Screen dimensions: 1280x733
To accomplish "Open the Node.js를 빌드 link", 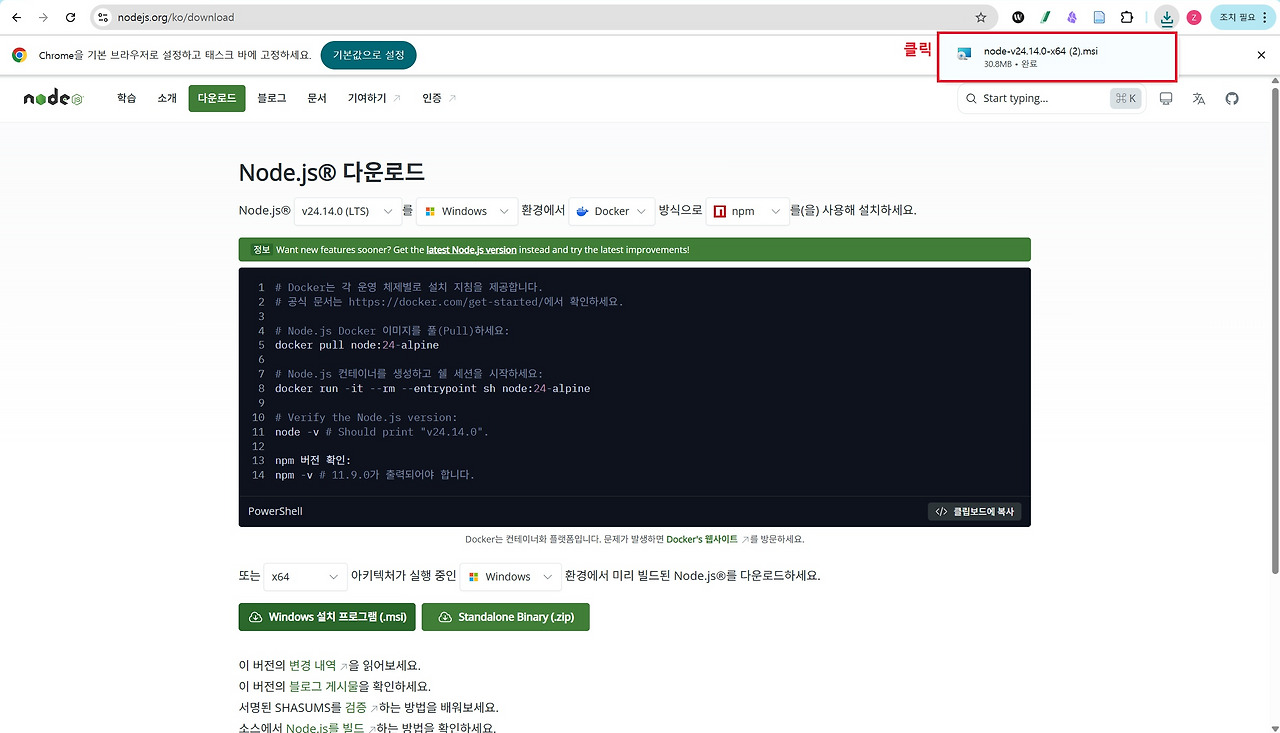I will click(x=331, y=728).
